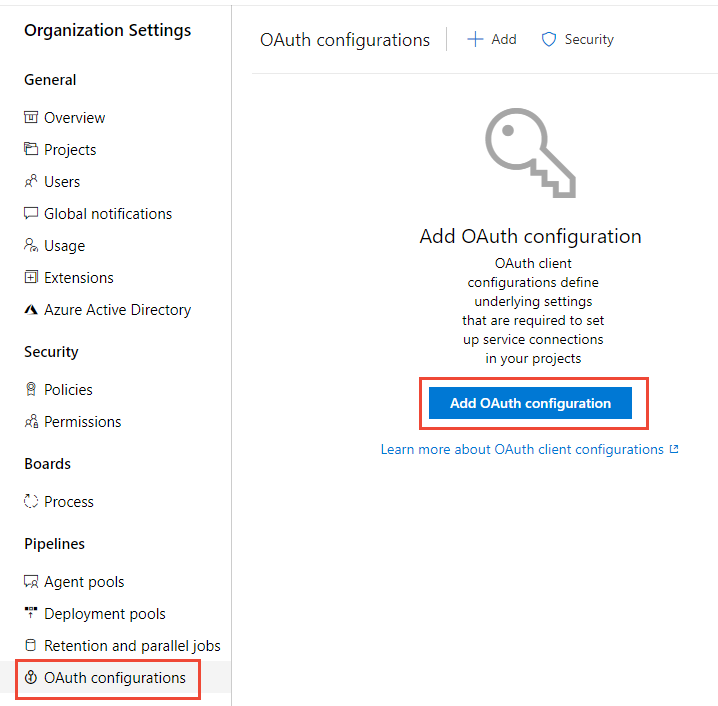Click the Permissions icon in sidebar
This screenshot has width=718, height=706.
pos(31,421)
